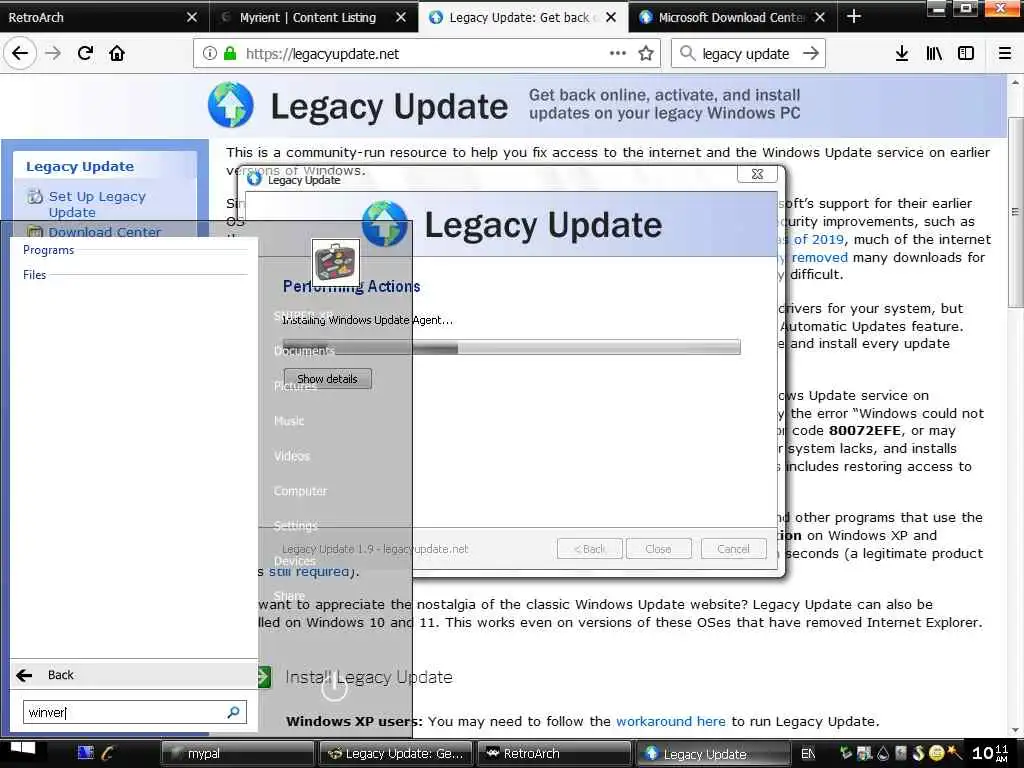Switch to RetroArch taskbar window
The height and width of the screenshot is (768, 1024).
554,754
